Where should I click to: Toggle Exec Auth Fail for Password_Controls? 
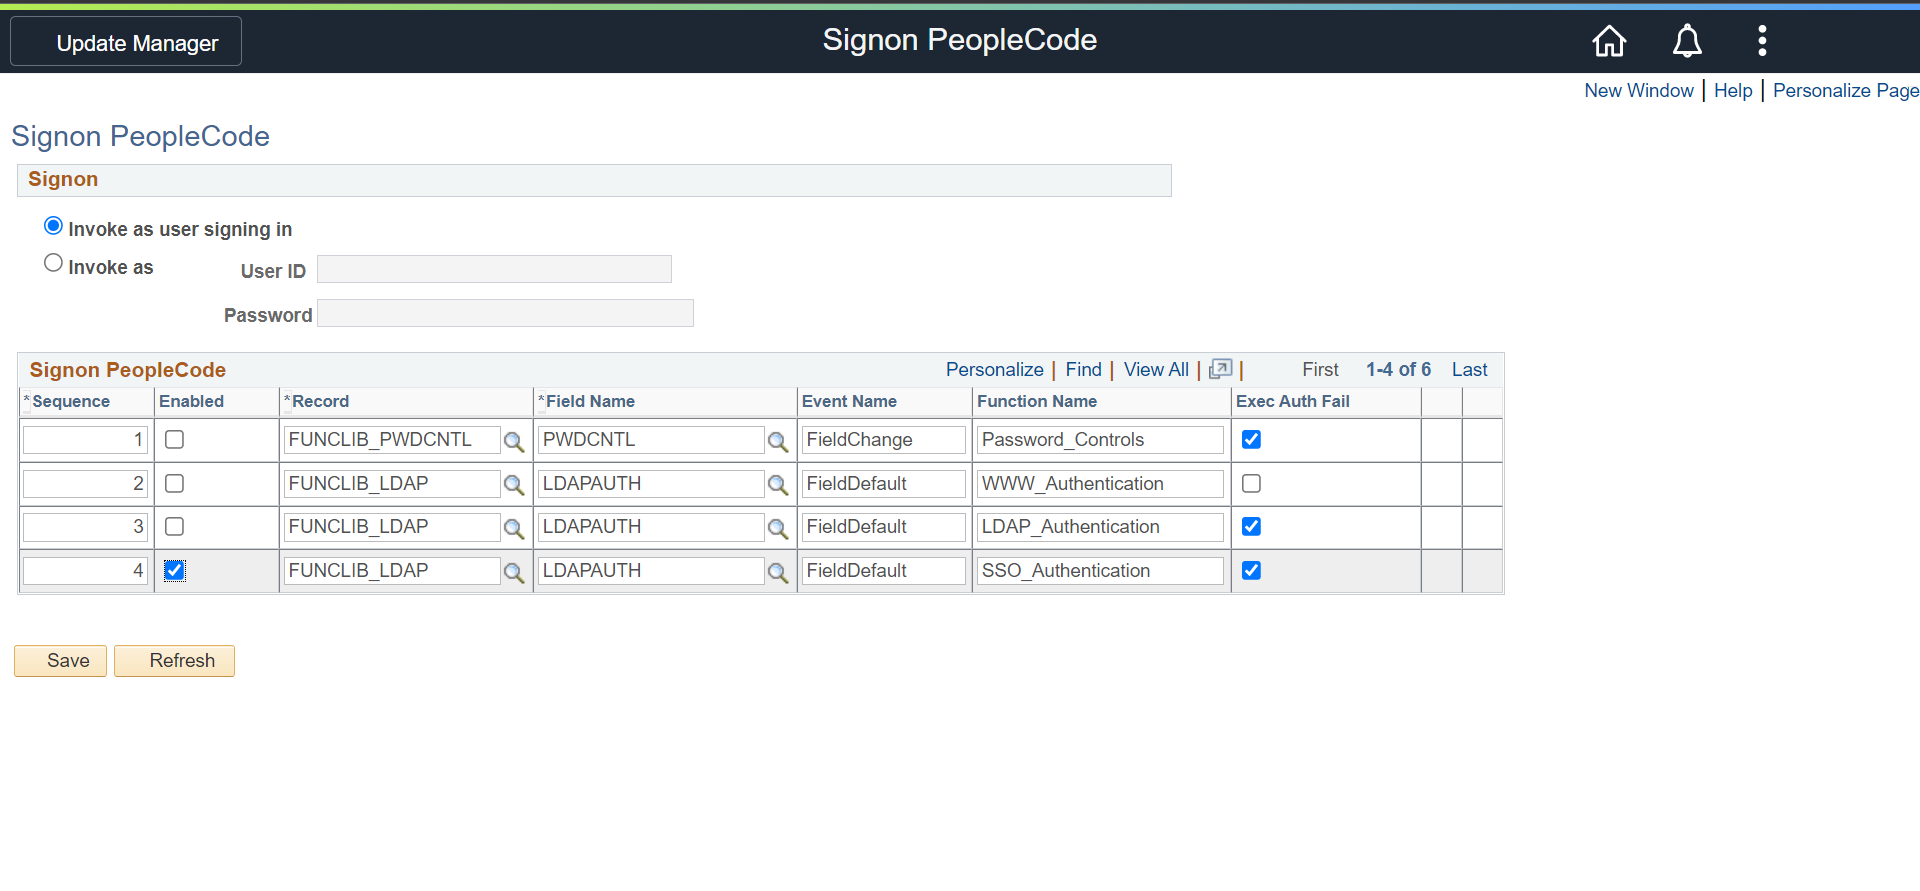point(1251,439)
